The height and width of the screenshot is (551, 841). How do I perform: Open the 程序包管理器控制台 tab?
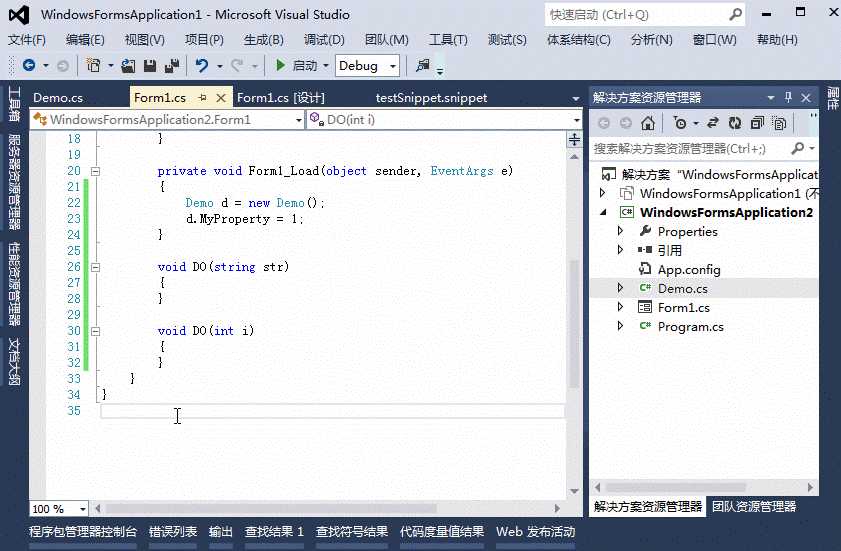(x=83, y=532)
